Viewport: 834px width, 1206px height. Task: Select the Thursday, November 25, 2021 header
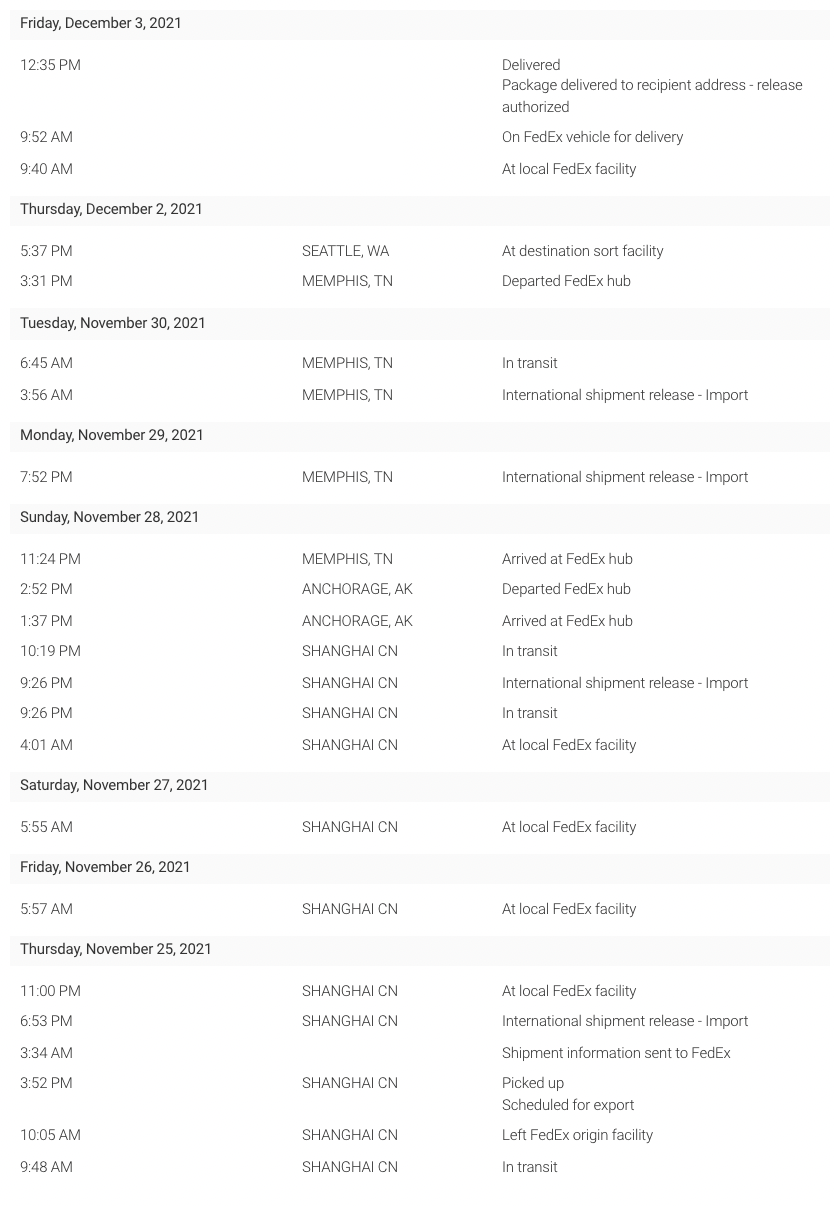[x=116, y=949]
